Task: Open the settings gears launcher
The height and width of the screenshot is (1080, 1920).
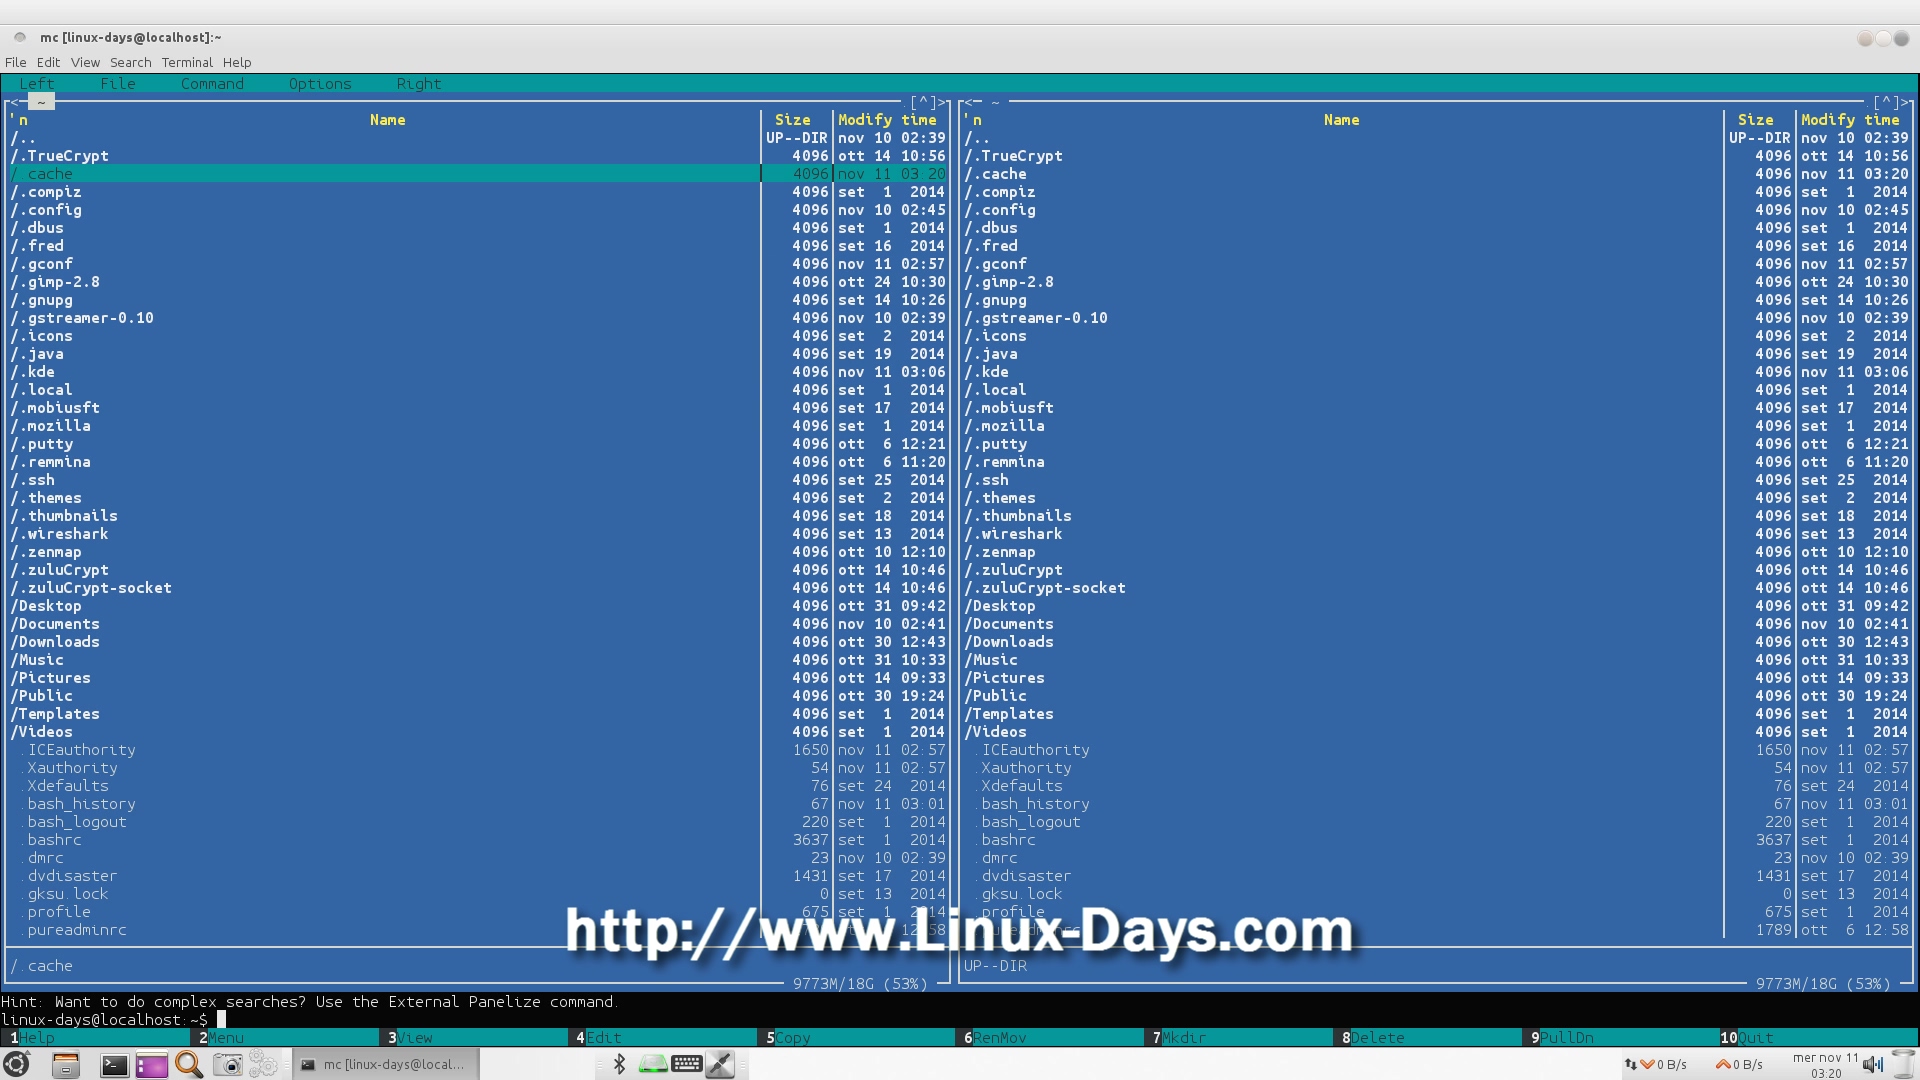Action: click(263, 1064)
